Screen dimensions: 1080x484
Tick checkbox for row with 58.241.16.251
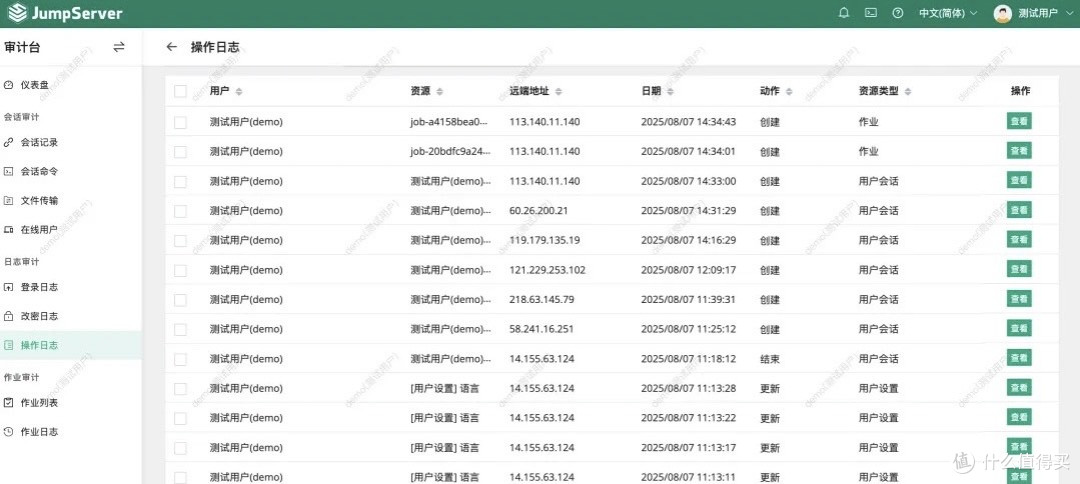(180, 329)
